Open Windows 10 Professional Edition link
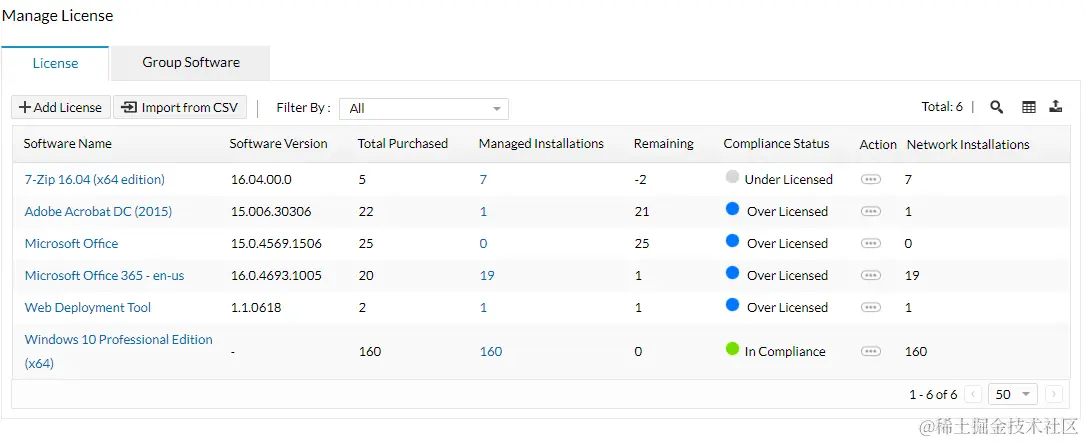The height and width of the screenshot is (443, 1085). [118, 351]
